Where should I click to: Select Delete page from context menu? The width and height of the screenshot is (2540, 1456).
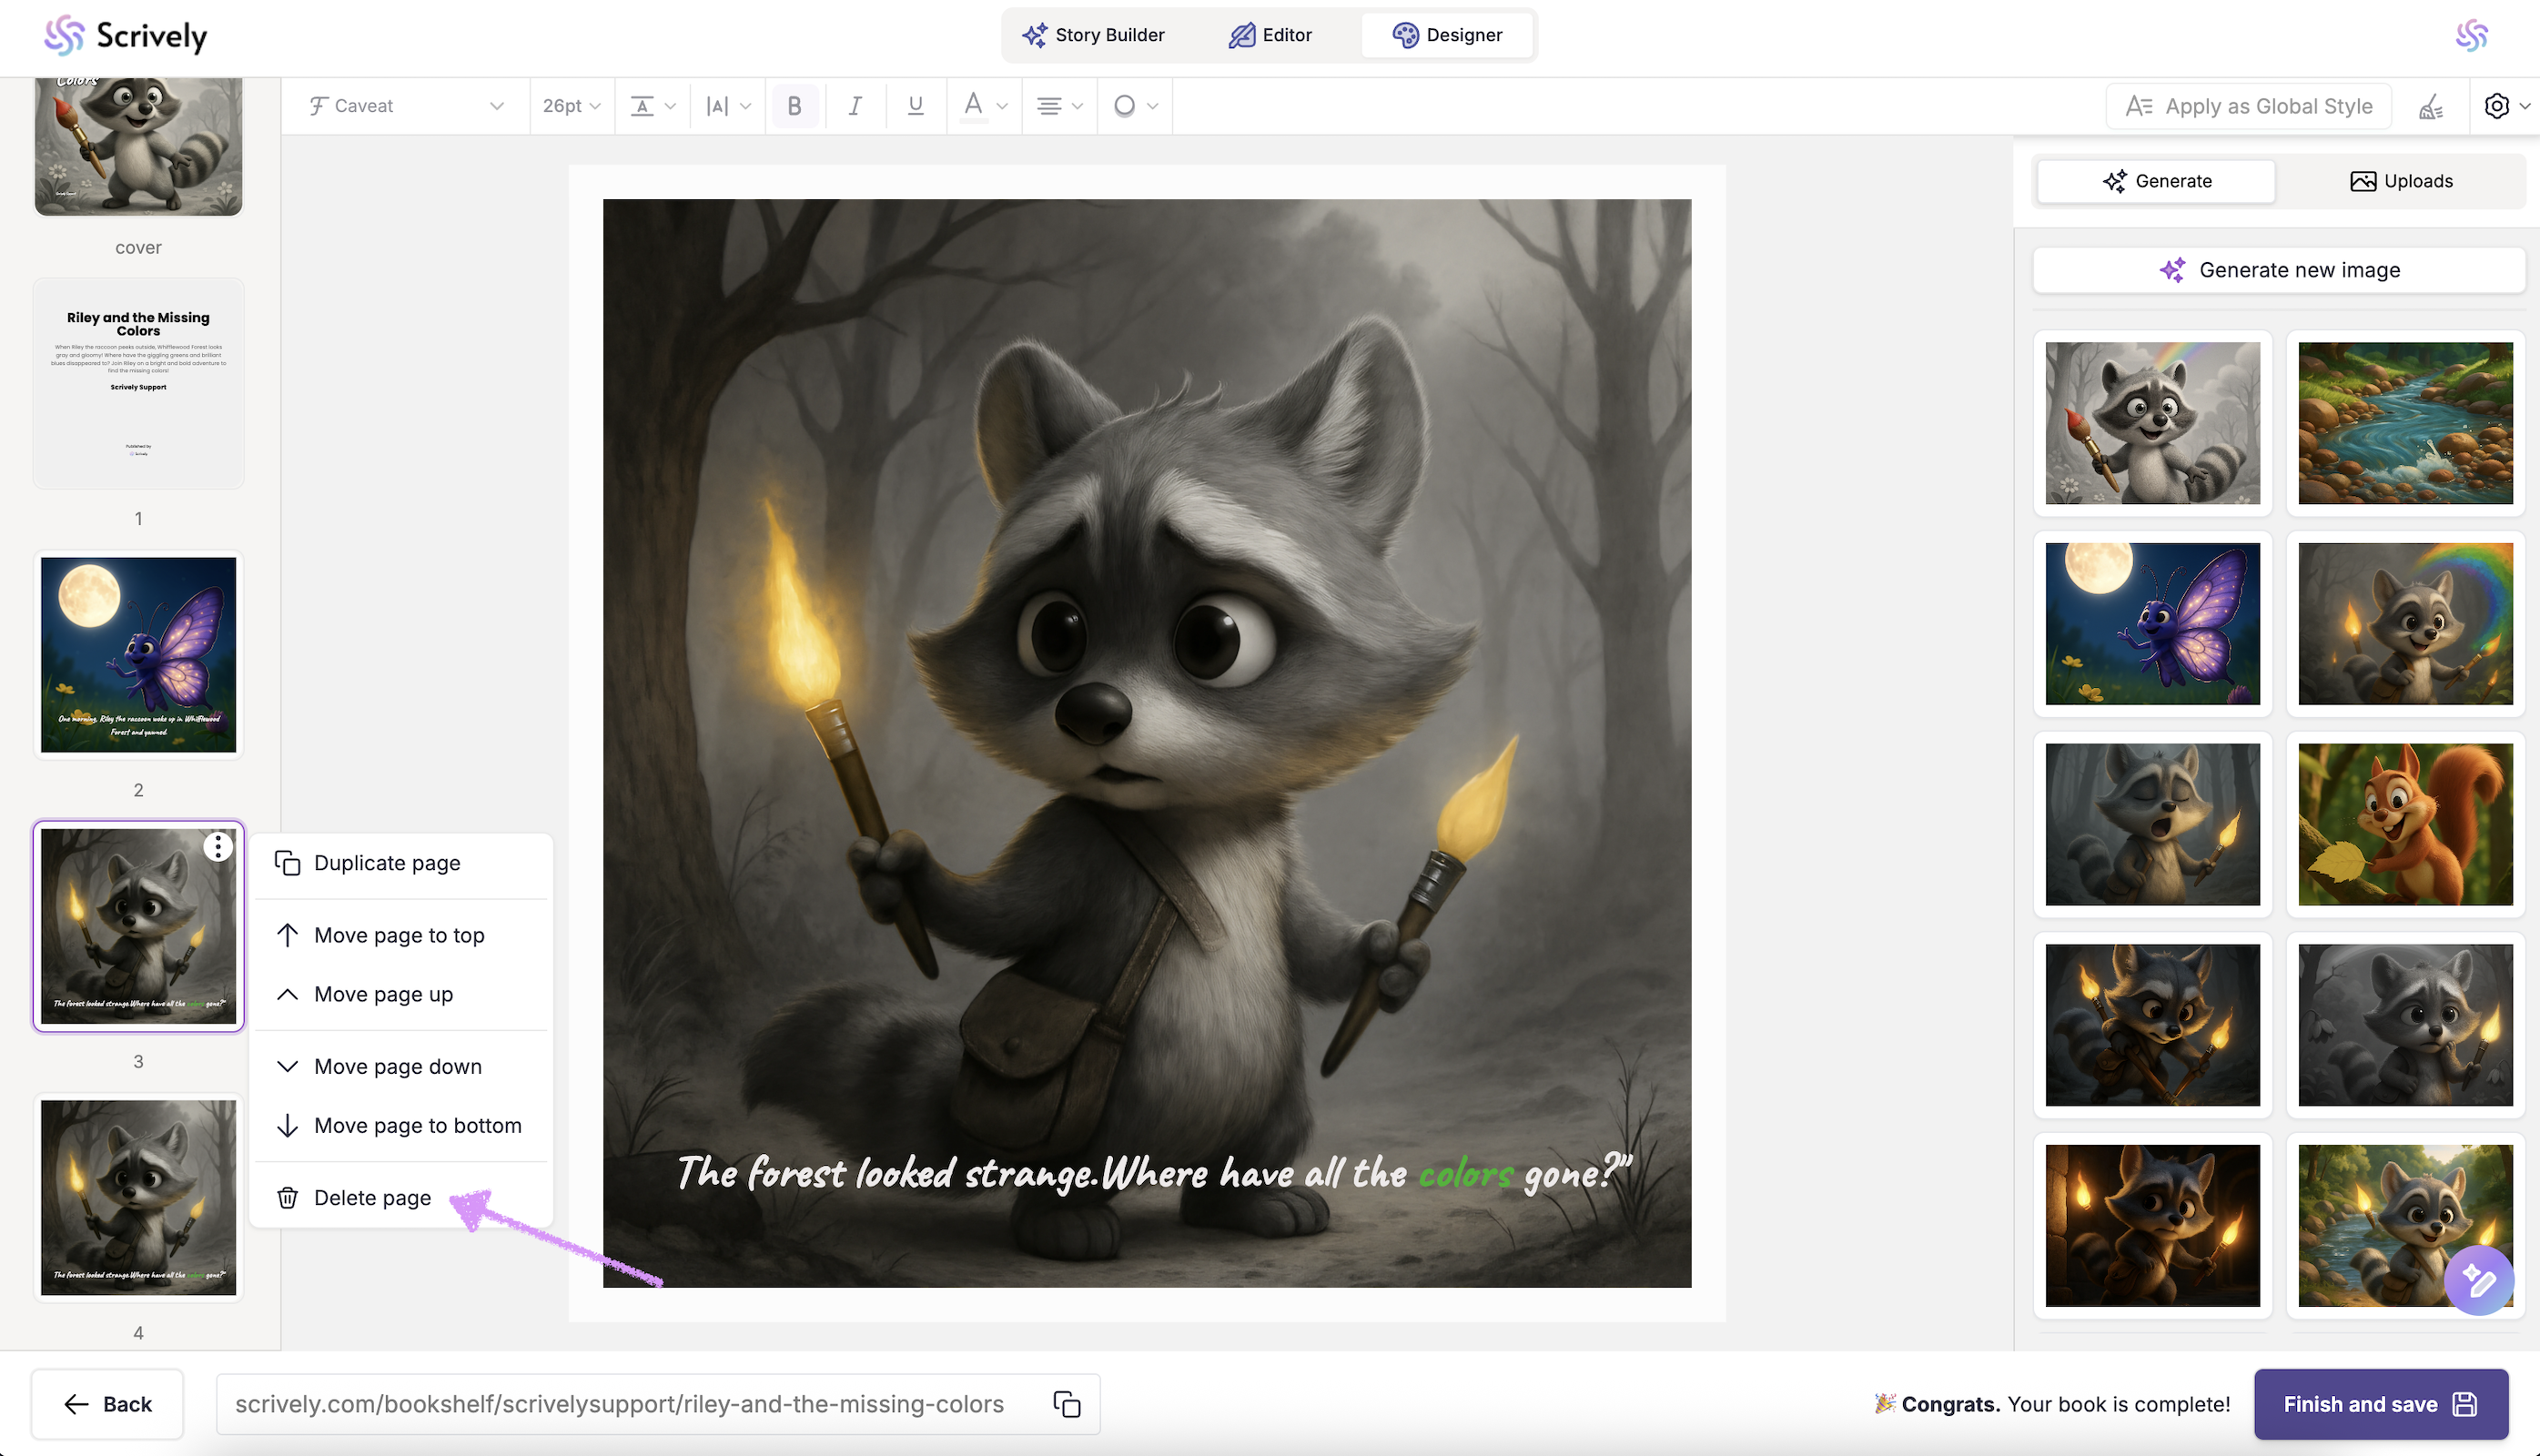[x=372, y=1198]
